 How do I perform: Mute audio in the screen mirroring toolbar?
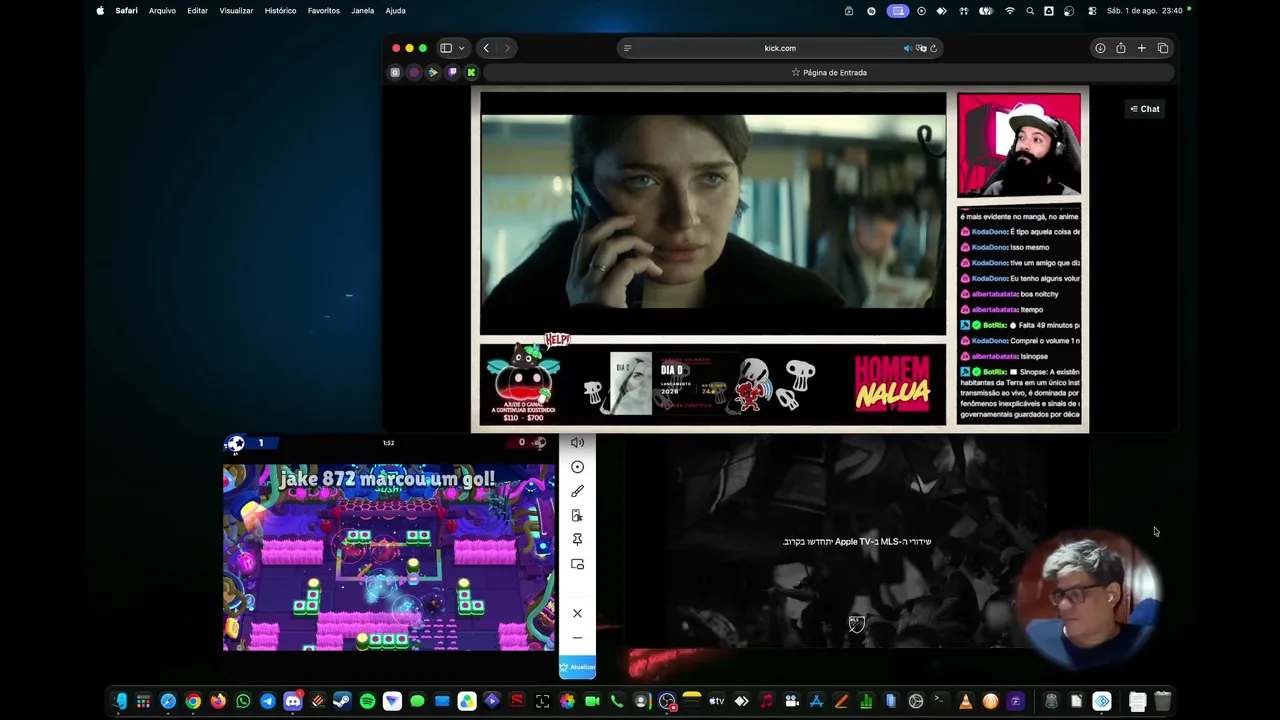click(577, 442)
